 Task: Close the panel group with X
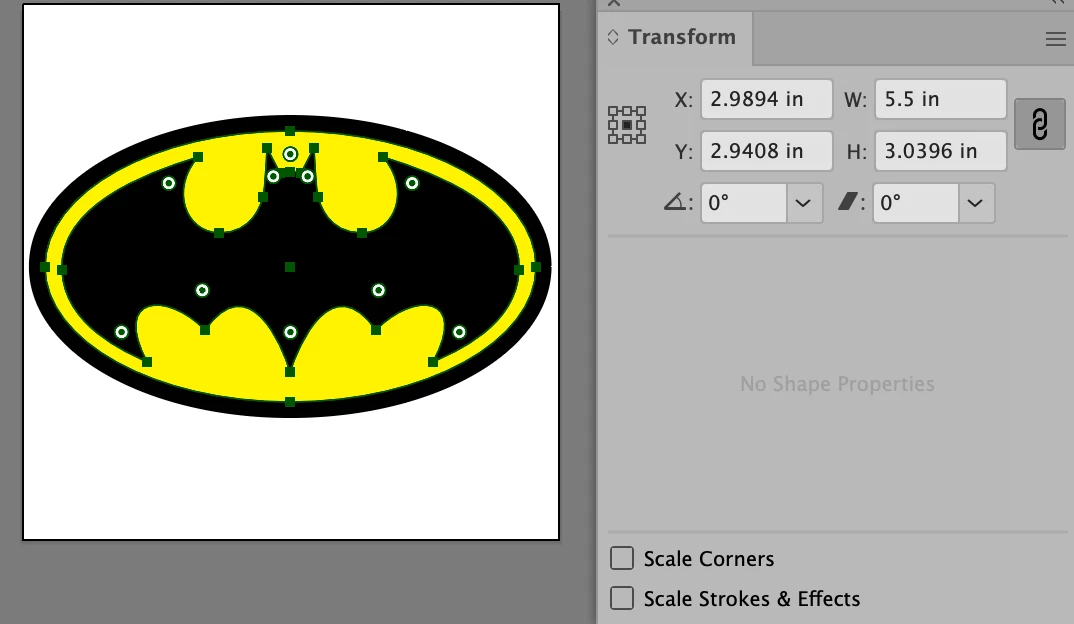[x=614, y=3]
